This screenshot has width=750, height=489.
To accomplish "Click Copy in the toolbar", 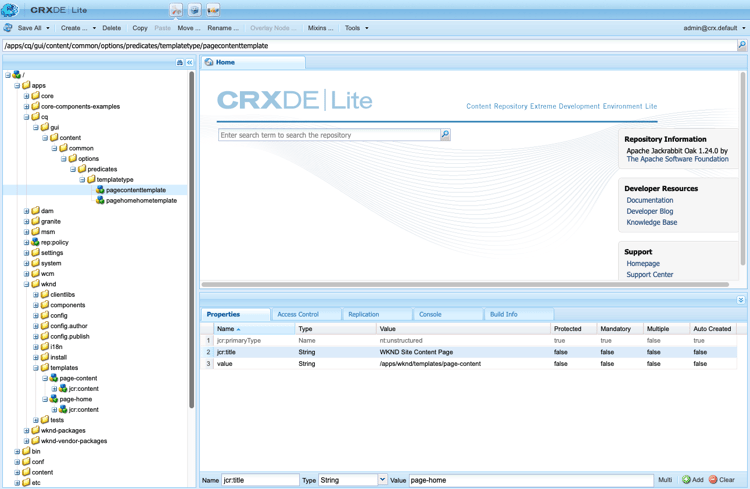I will pyautogui.click(x=140, y=28).
